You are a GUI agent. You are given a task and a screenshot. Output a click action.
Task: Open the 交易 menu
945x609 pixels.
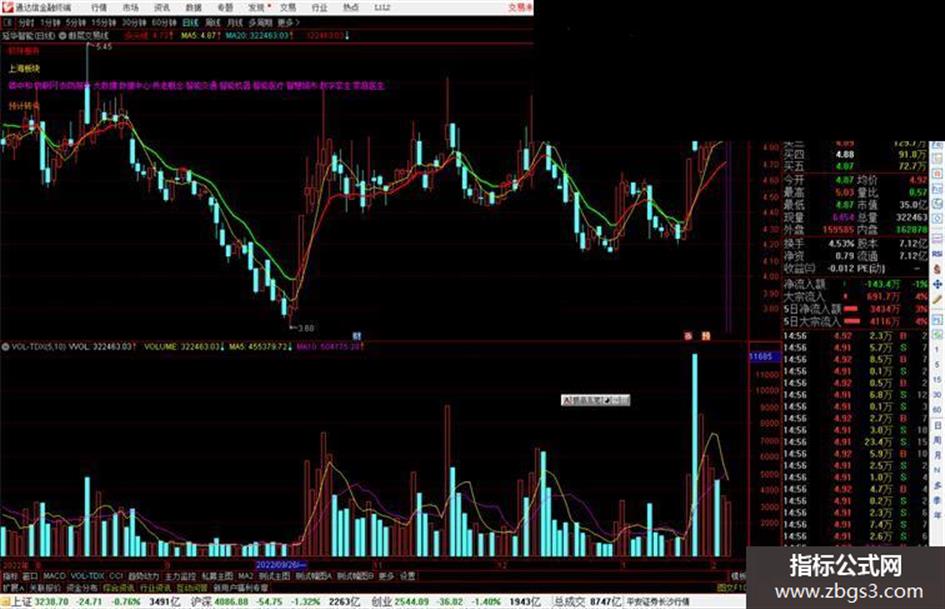click(288, 8)
